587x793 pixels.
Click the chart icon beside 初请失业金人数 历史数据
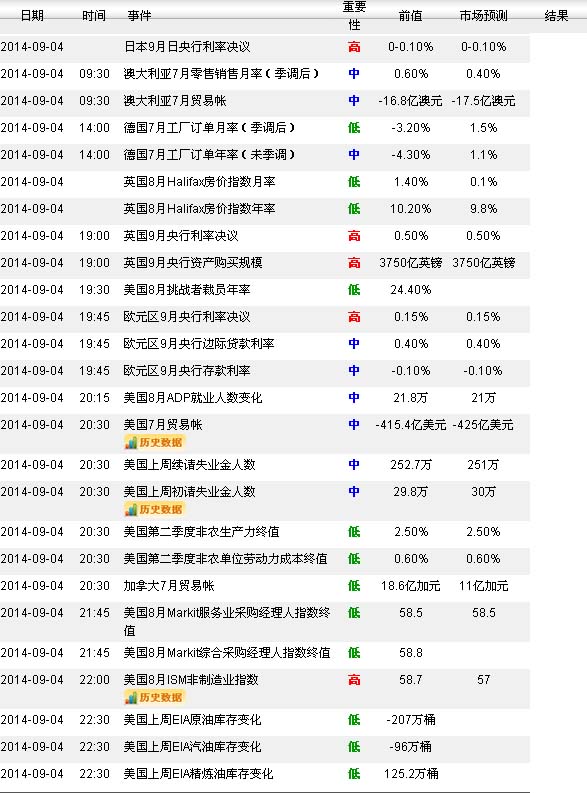coord(131,509)
